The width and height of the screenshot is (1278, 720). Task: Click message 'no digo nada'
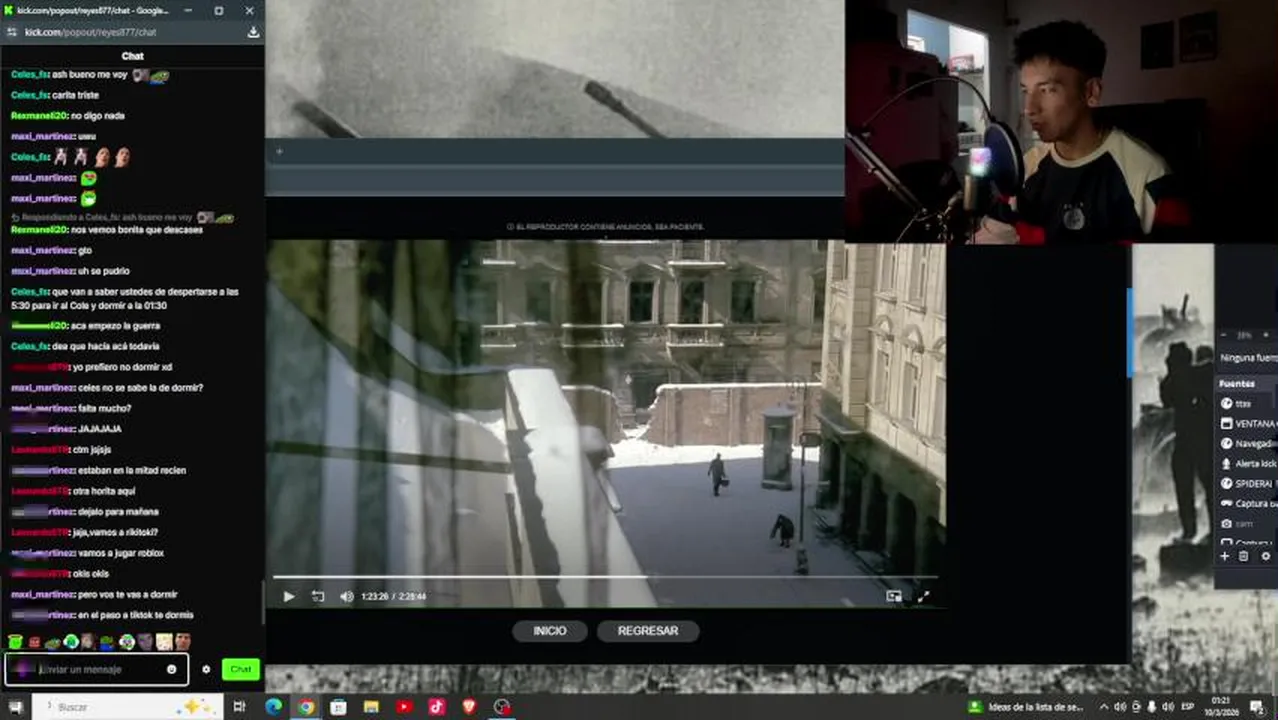pos(98,116)
